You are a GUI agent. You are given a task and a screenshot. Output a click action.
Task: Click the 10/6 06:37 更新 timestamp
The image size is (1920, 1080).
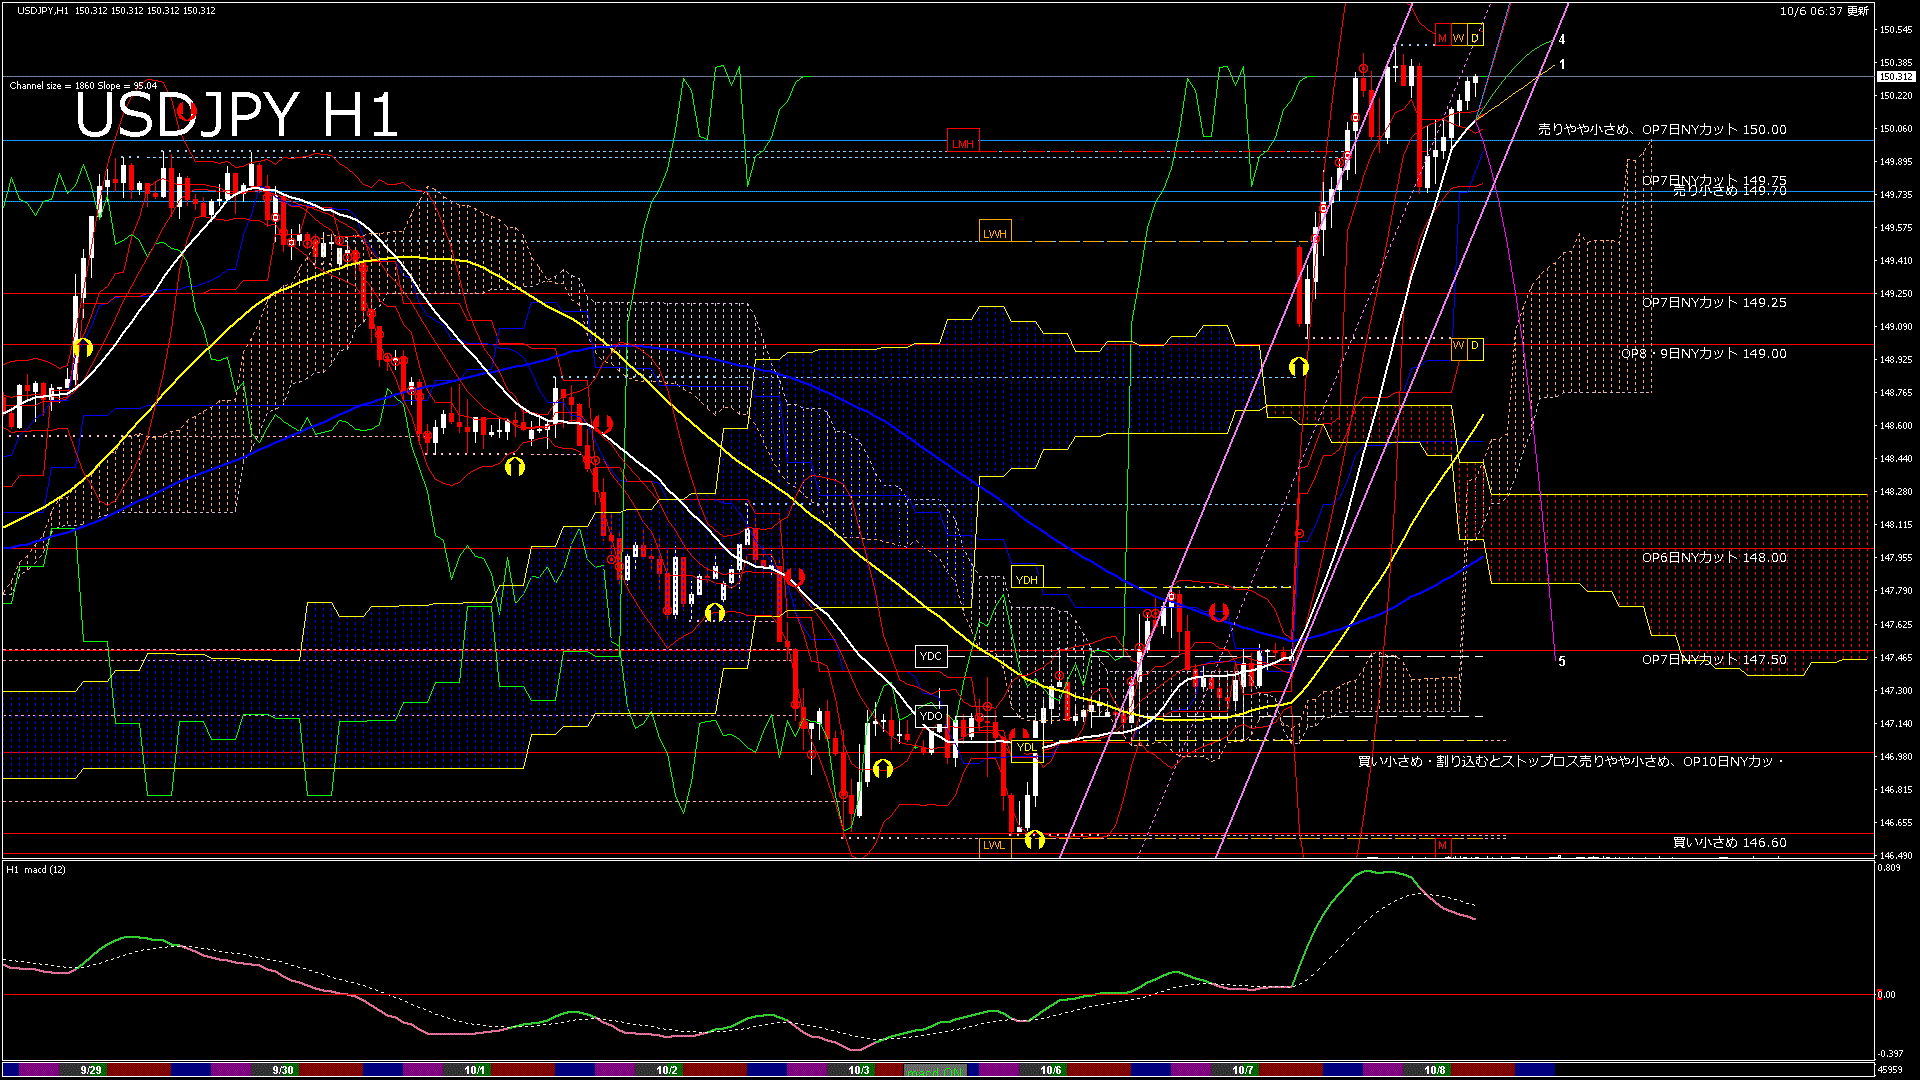[1823, 11]
